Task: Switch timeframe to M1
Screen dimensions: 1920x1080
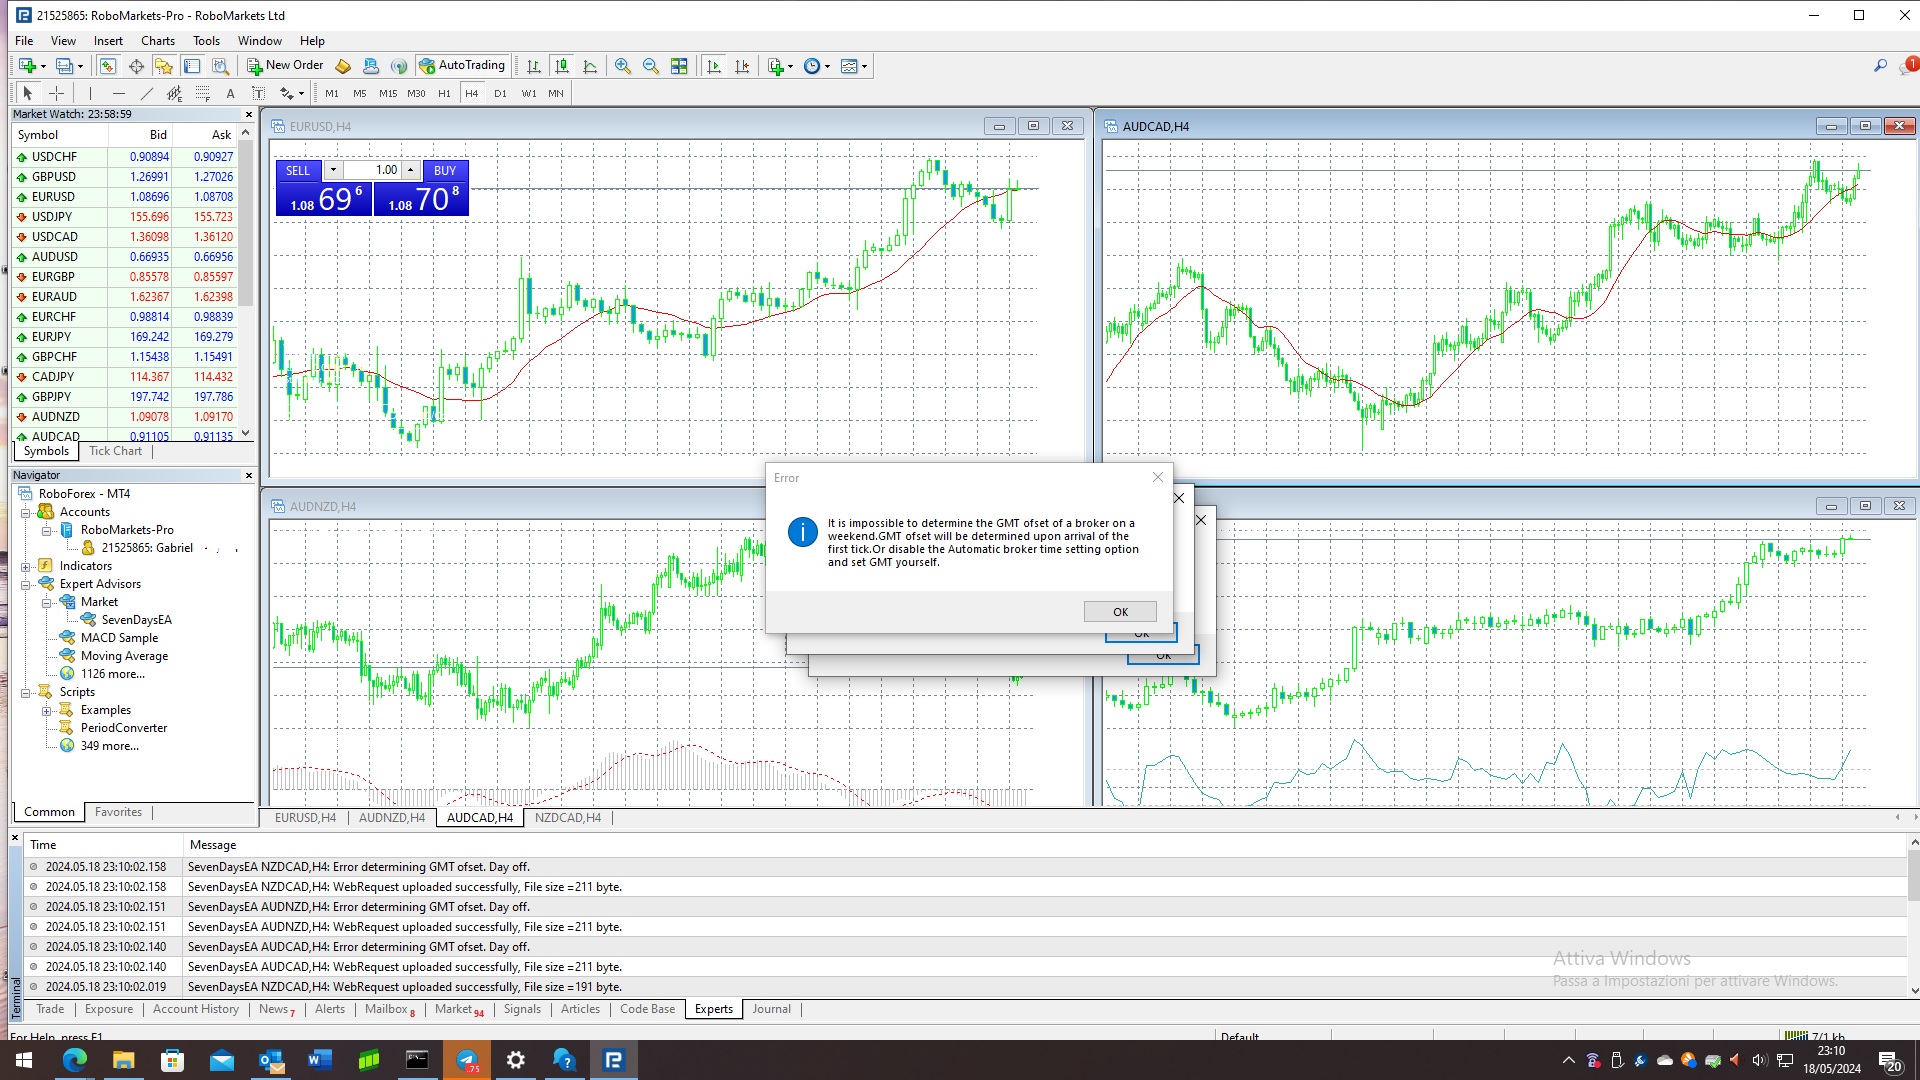Action: click(332, 93)
